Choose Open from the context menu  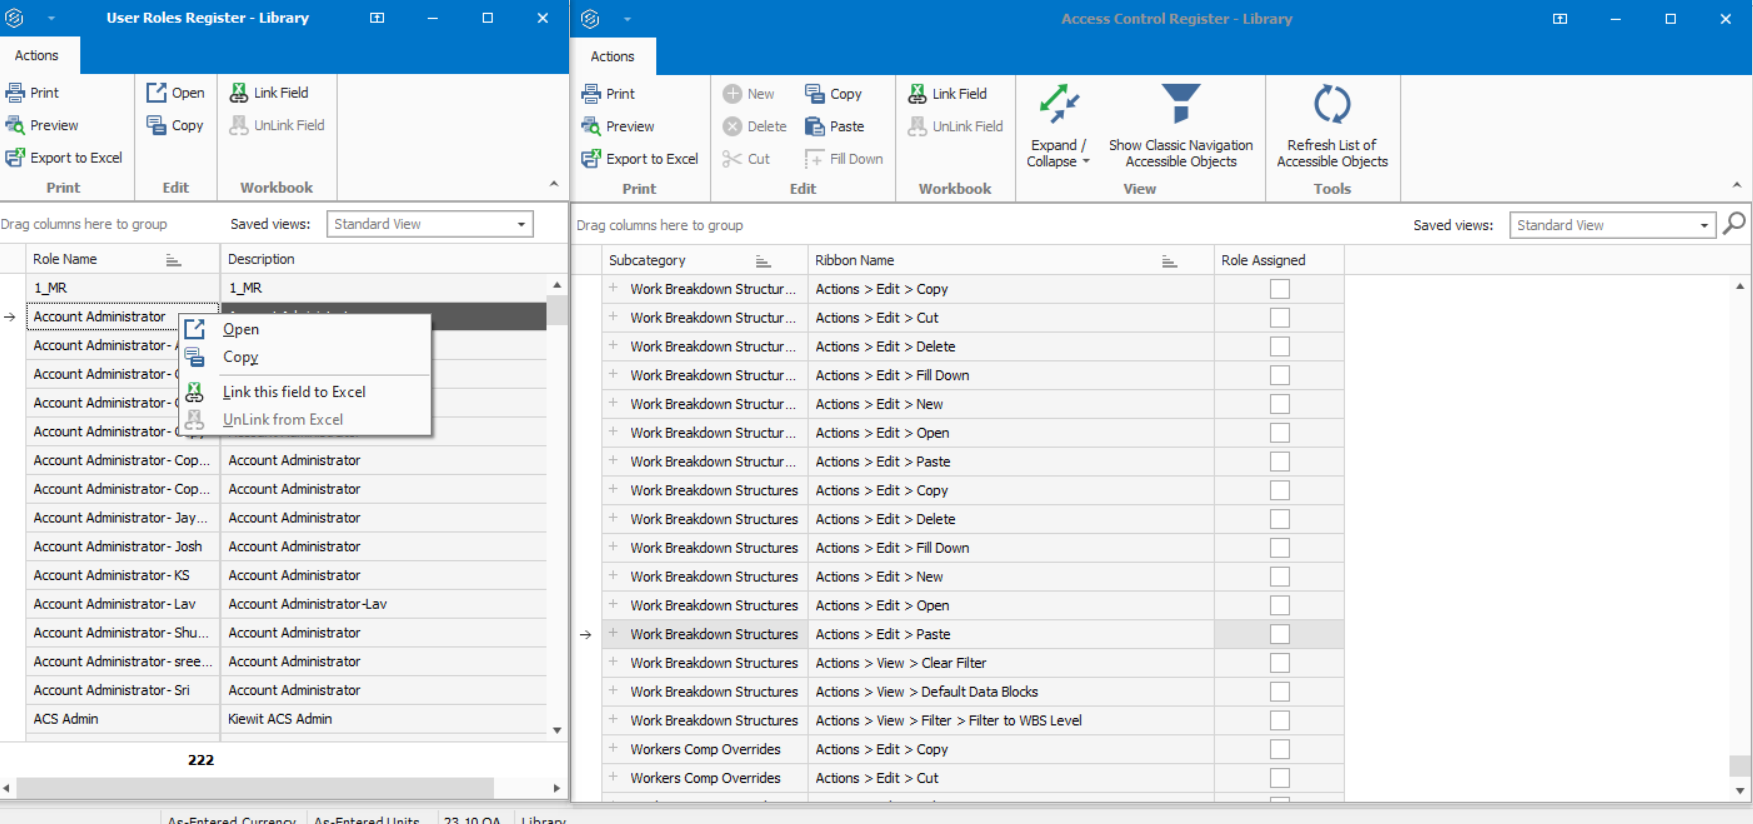(241, 329)
